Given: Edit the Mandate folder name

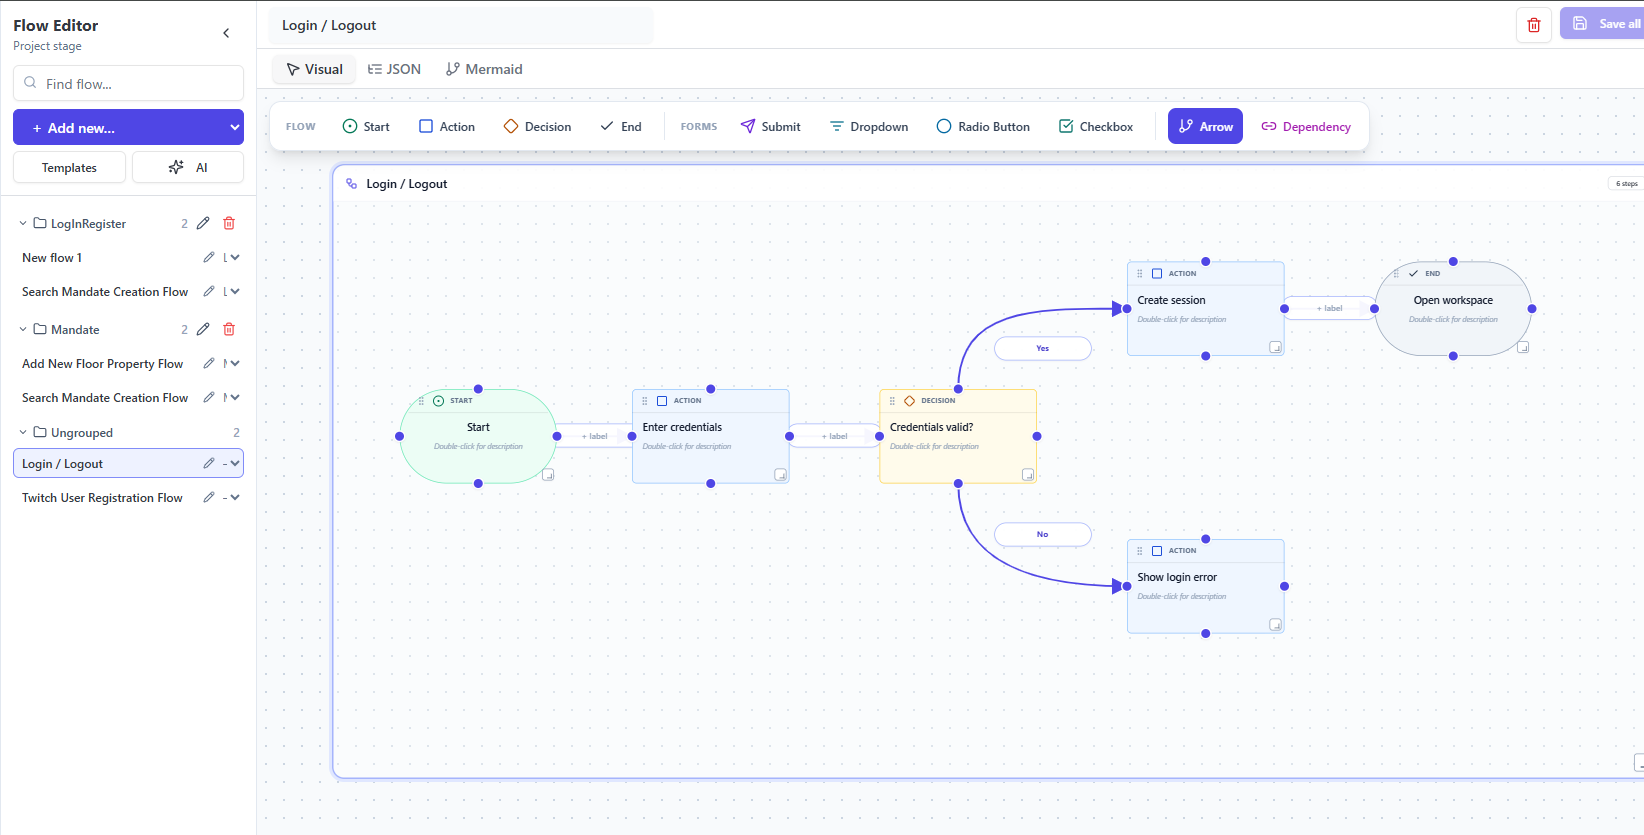Looking at the screenshot, I should [203, 329].
